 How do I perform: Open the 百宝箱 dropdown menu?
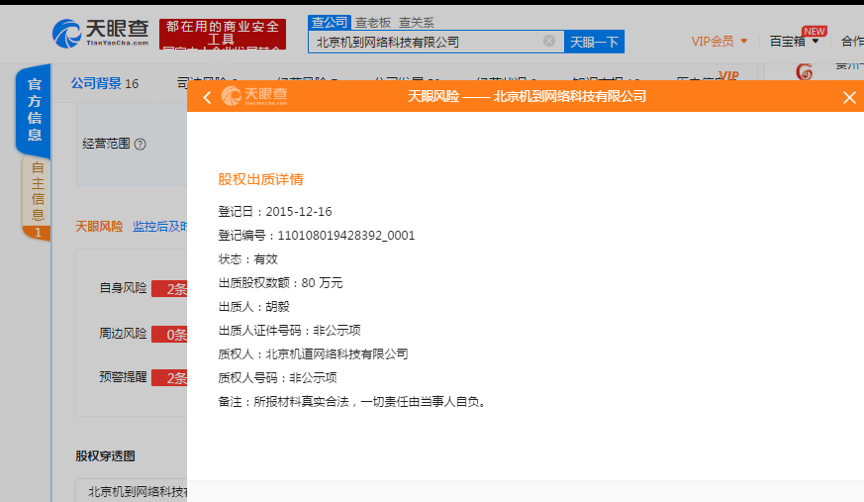tap(794, 41)
